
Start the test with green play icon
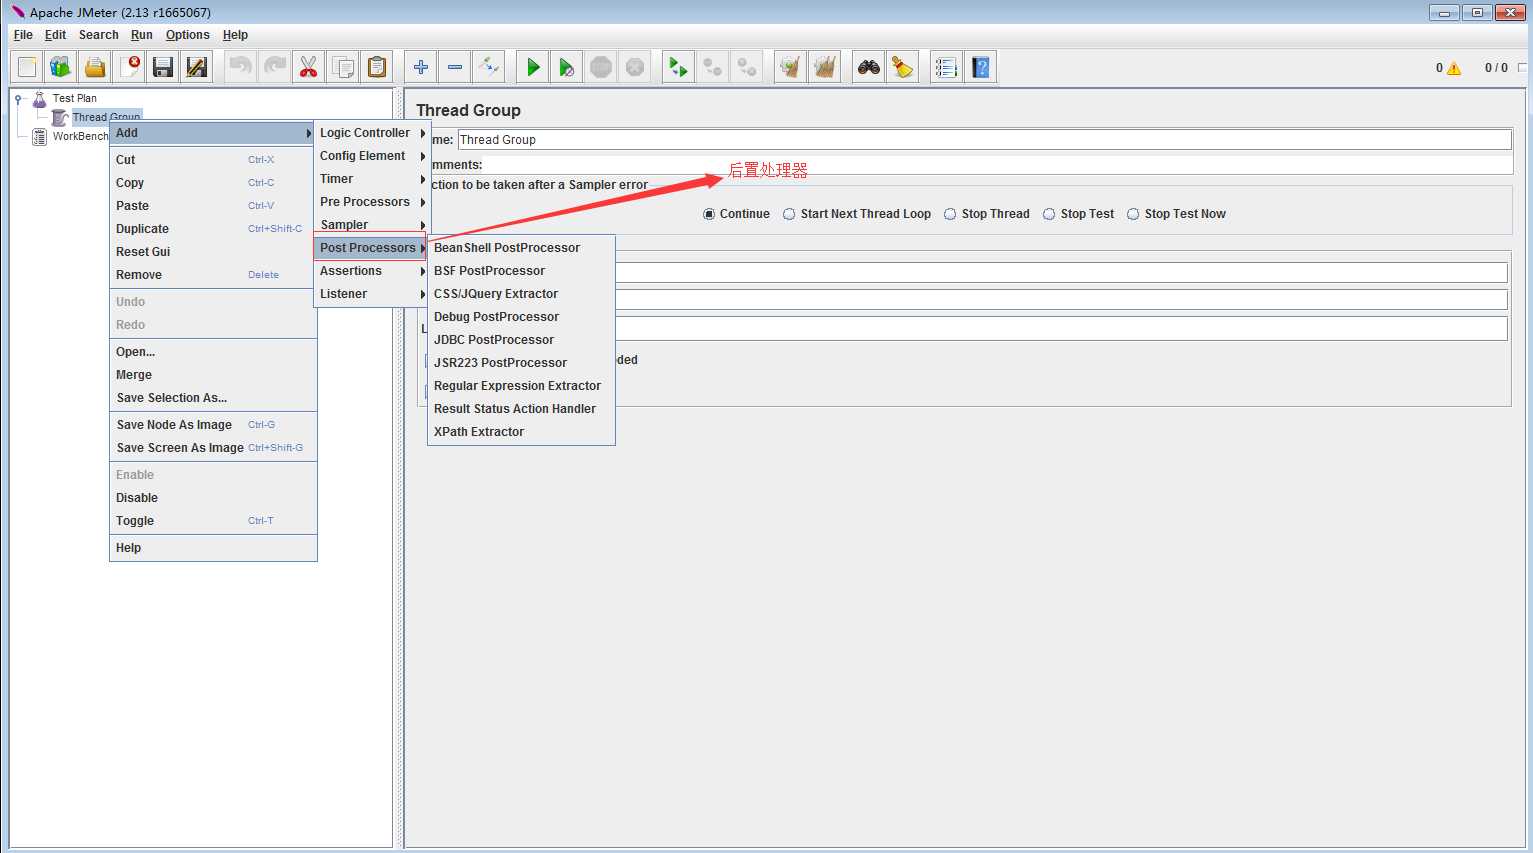pyautogui.click(x=533, y=67)
